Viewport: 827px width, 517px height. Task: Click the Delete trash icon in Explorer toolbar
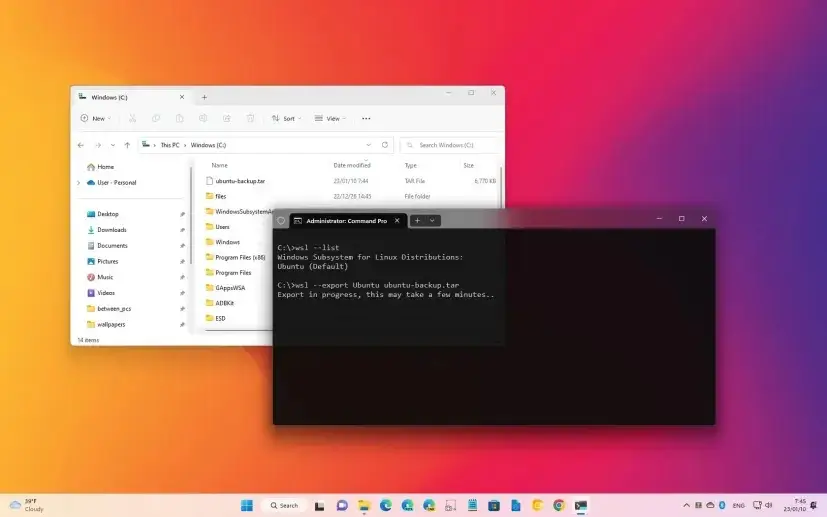[251, 119]
